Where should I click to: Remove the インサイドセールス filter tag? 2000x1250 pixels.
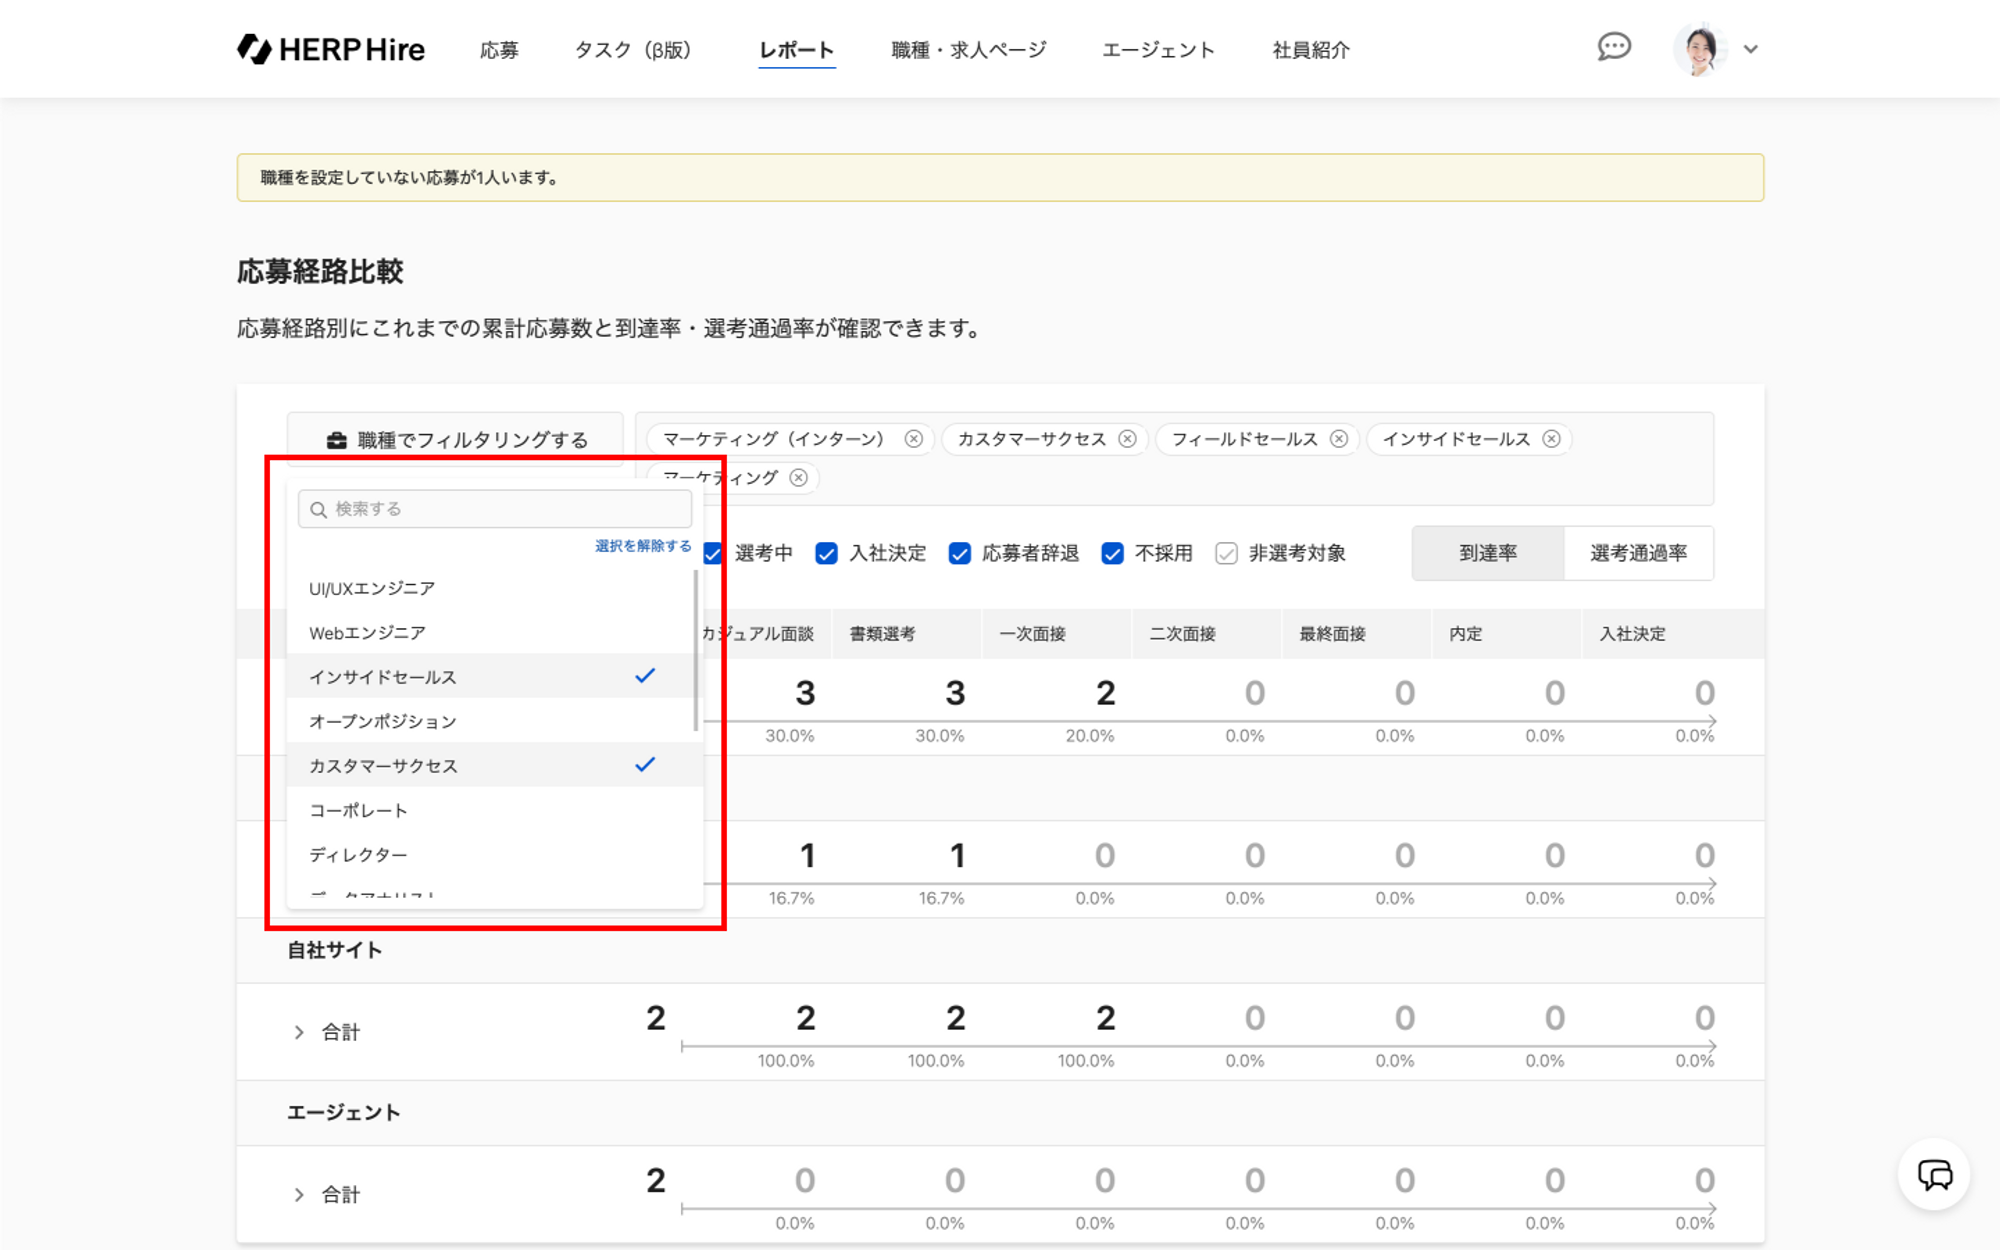(x=1551, y=439)
